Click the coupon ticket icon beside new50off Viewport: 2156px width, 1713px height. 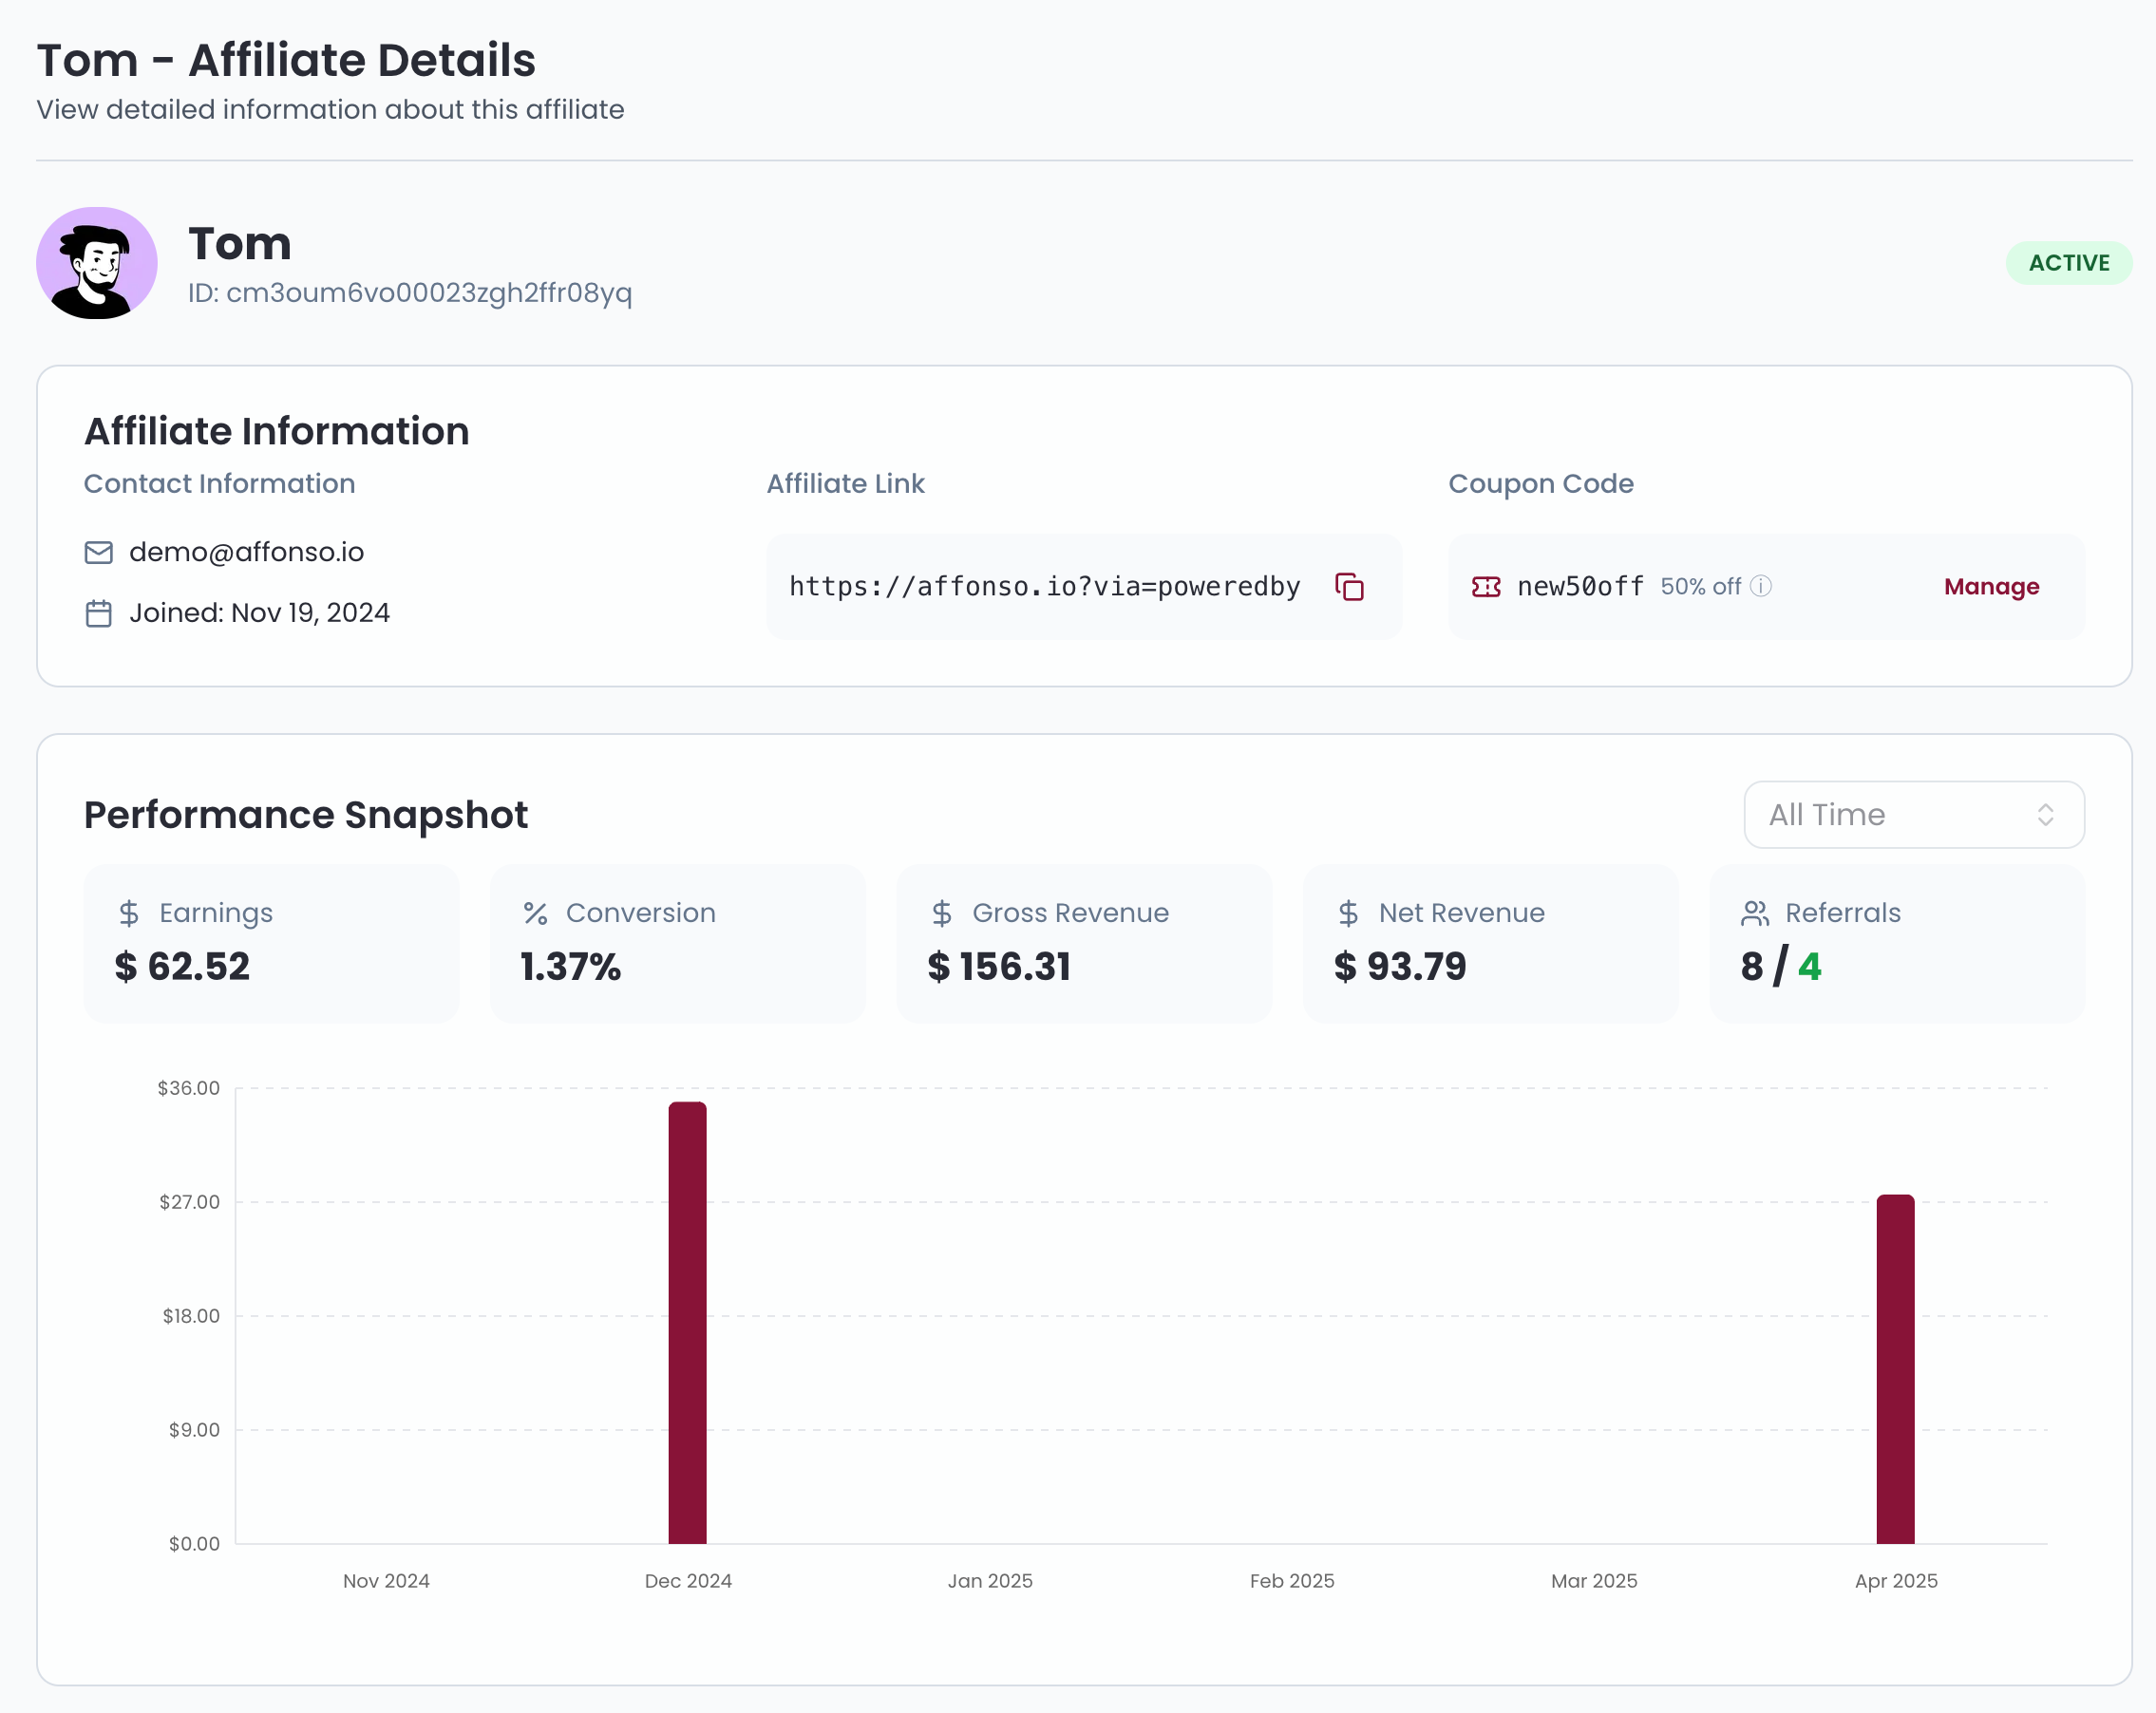(1489, 587)
